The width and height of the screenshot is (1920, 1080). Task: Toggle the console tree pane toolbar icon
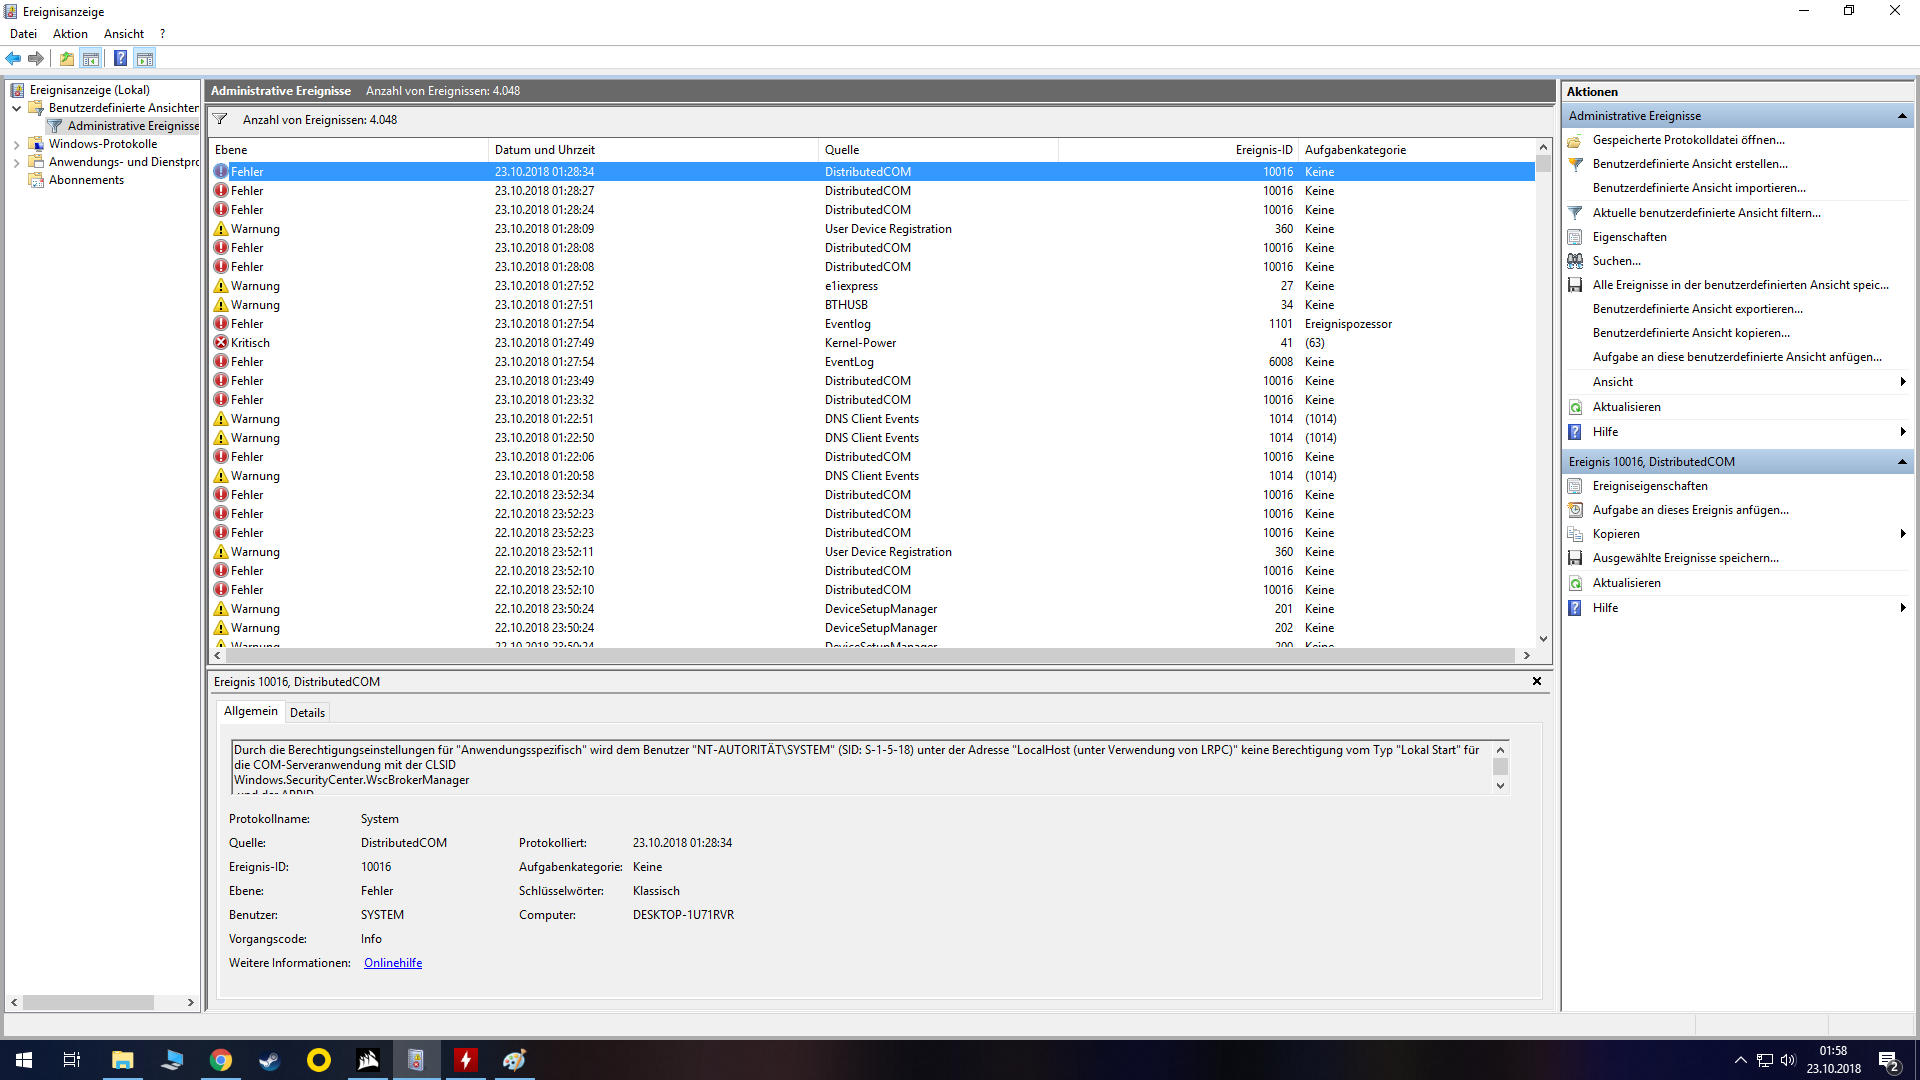(x=91, y=58)
